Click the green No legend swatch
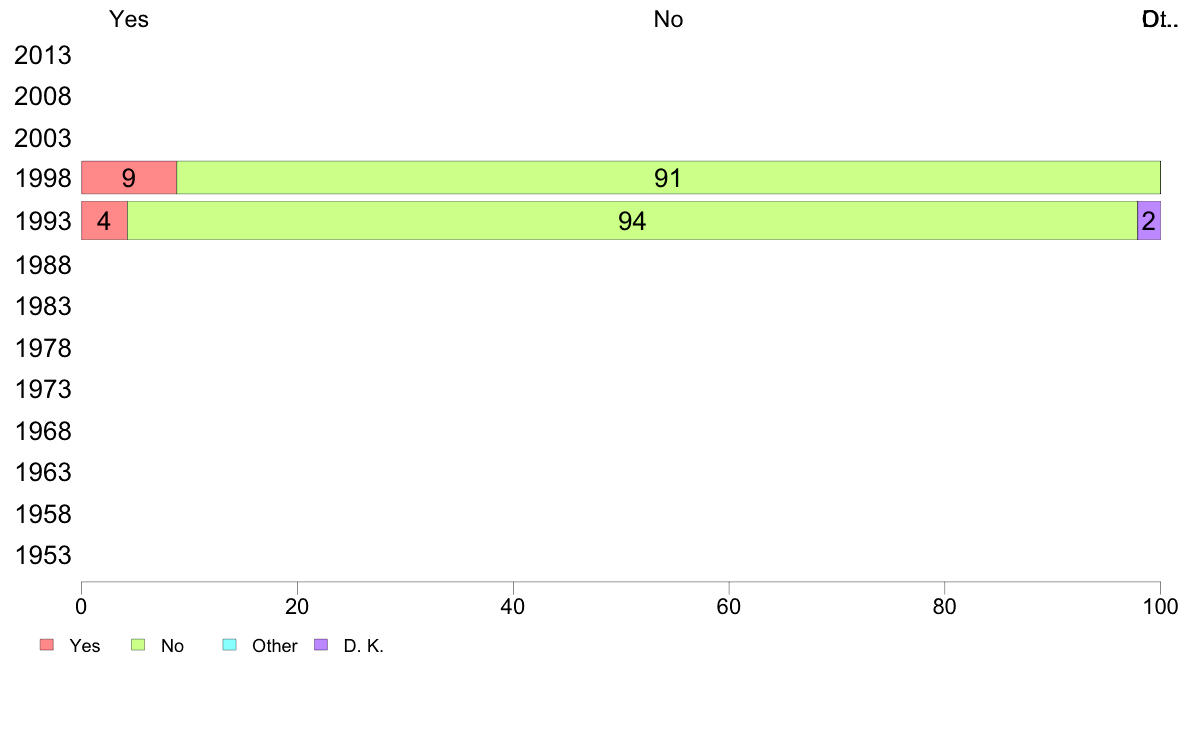The image size is (1188, 736). click(x=138, y=644)
